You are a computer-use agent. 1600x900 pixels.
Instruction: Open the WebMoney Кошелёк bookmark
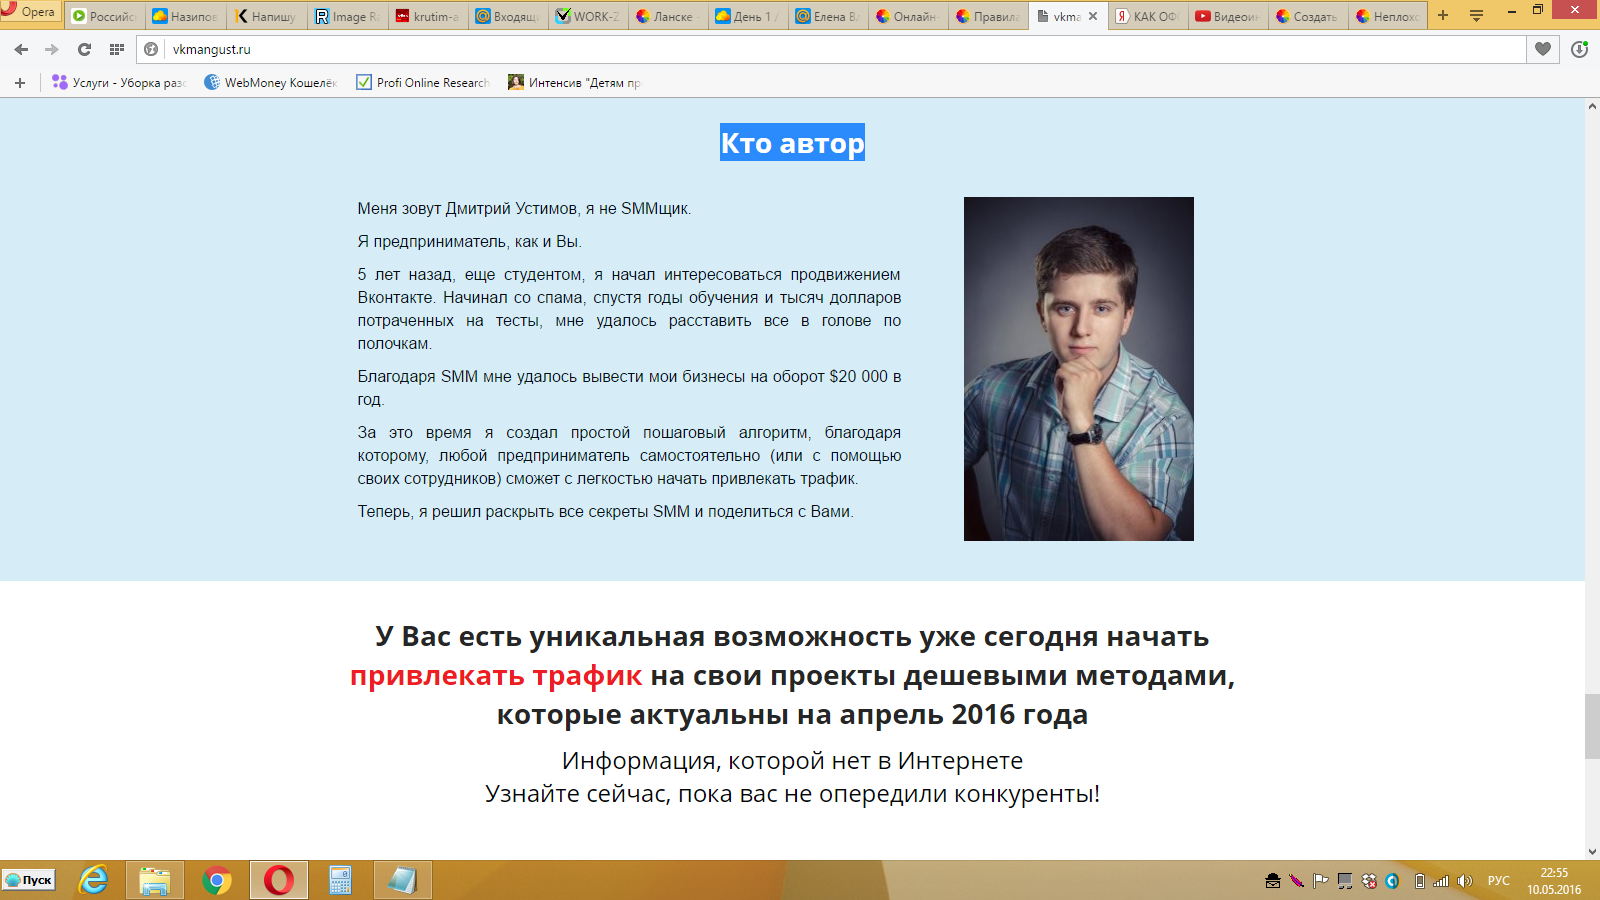(x=271, y=83)
